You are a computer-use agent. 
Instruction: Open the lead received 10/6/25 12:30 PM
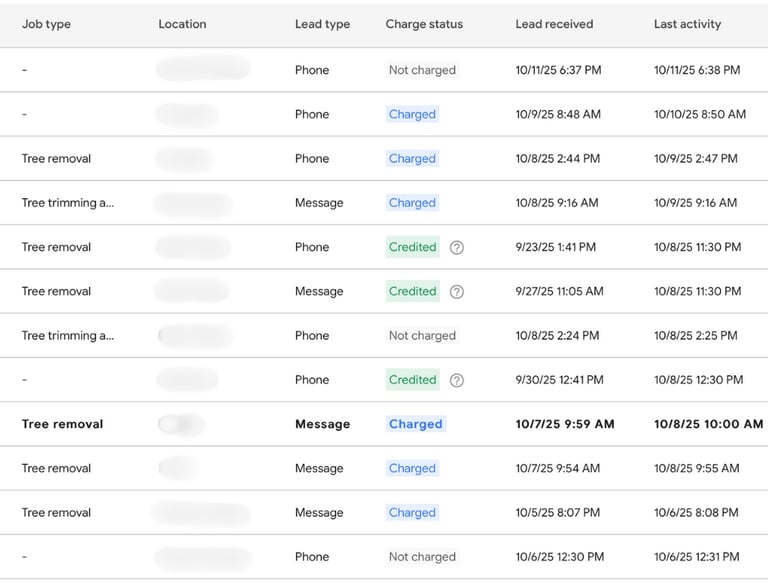(559, 557)
